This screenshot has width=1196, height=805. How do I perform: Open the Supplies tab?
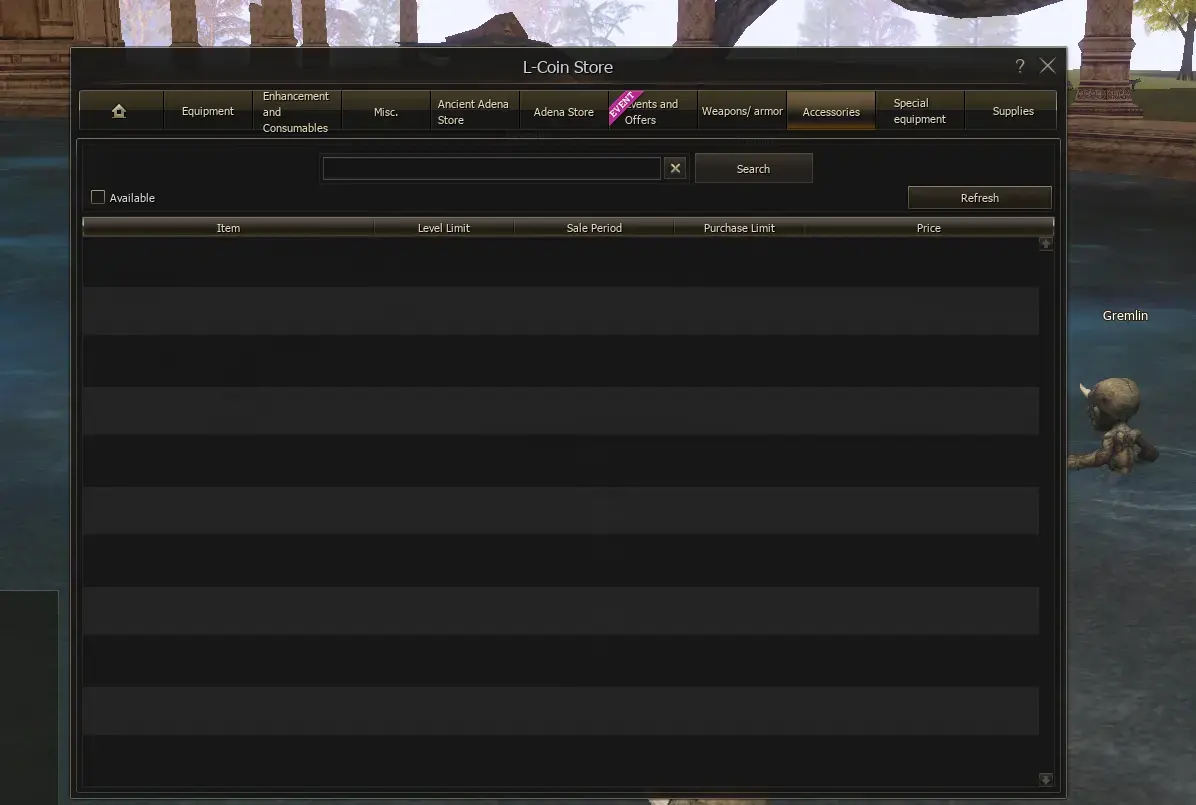pyautogui.click(x=1012, y=111)
